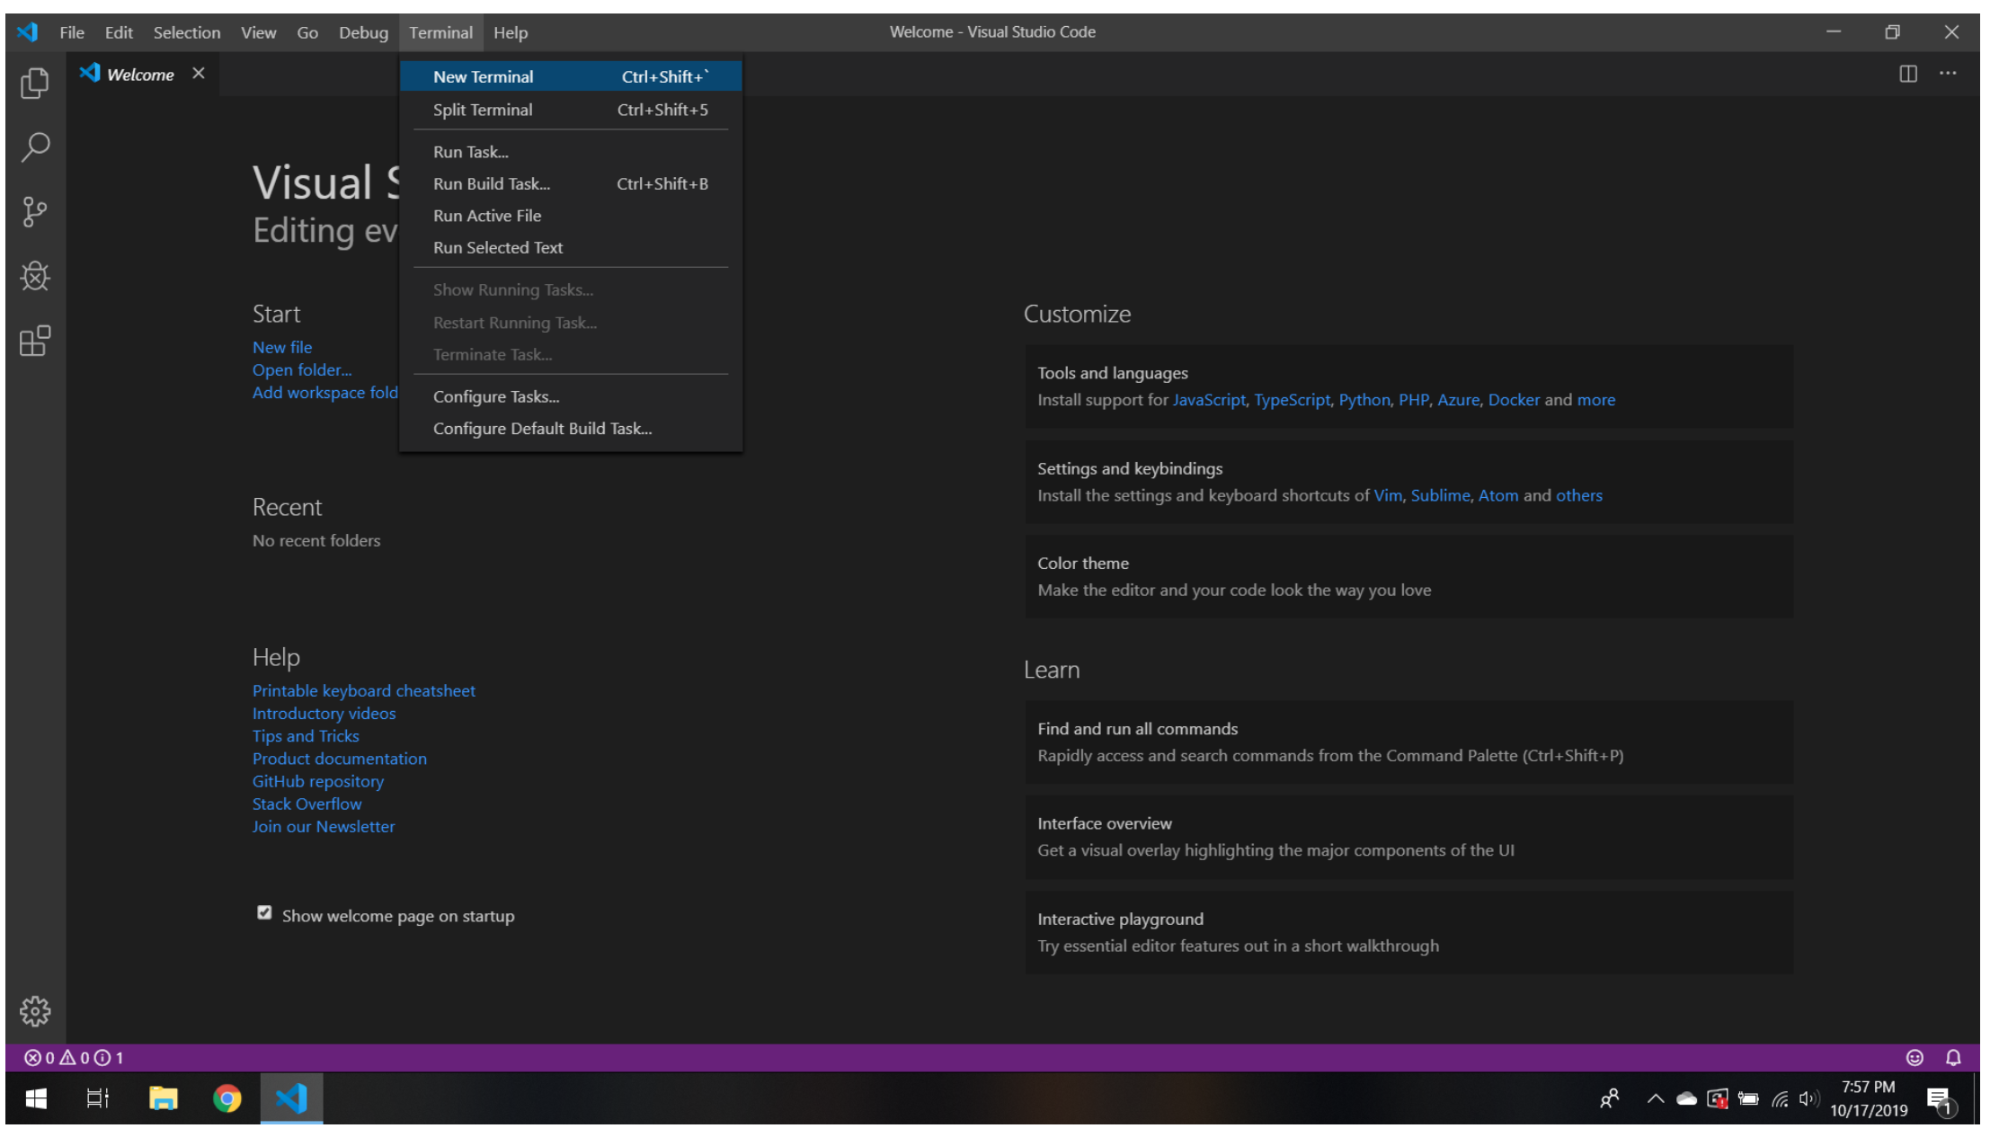Choose Run Active File menu entry
The width and height of the screenshot is (1999, 1138).
click(x=571, y=216)
